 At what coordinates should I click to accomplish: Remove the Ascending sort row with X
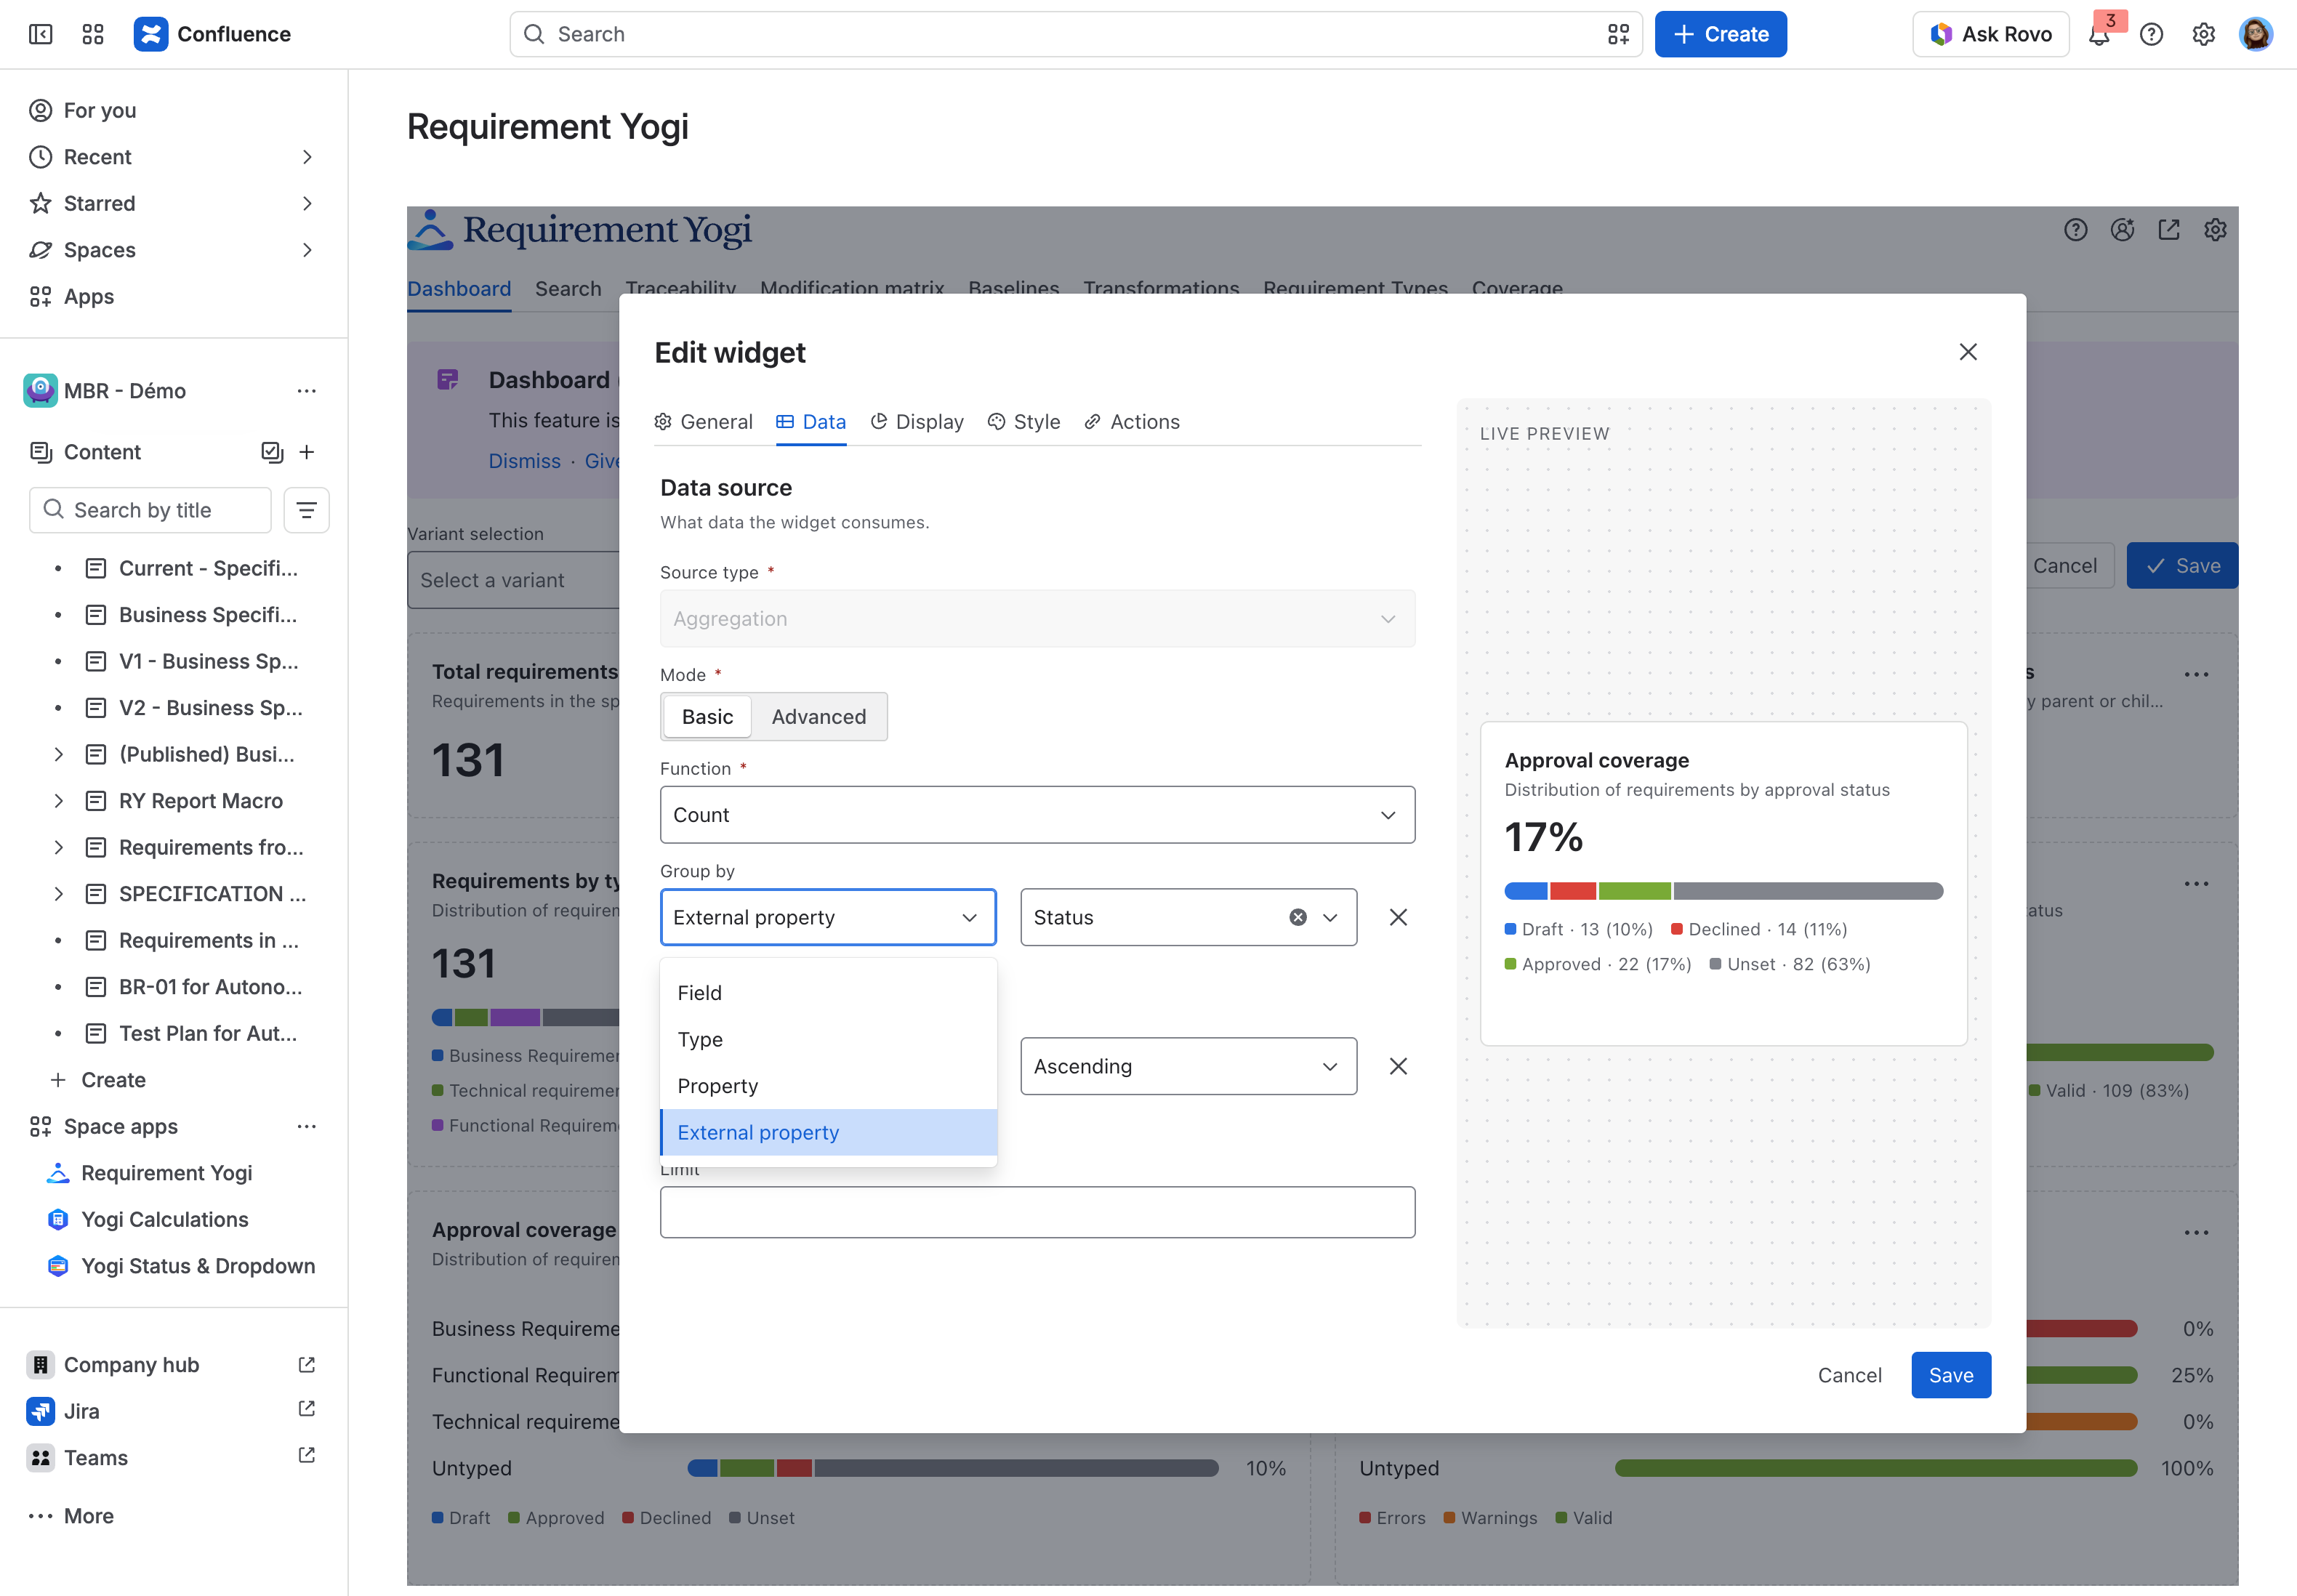[x=1398, y=1066]
